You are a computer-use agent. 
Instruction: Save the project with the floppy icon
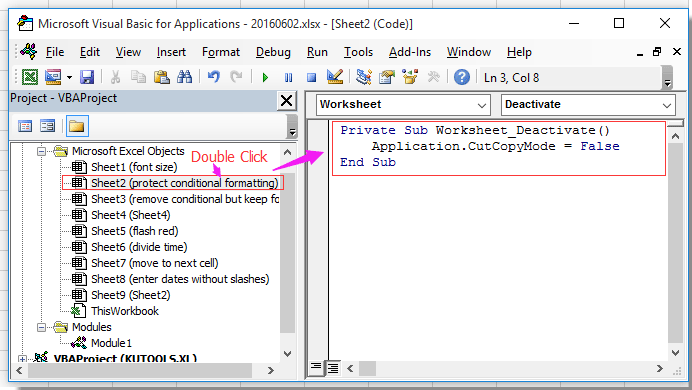point(87,77)
